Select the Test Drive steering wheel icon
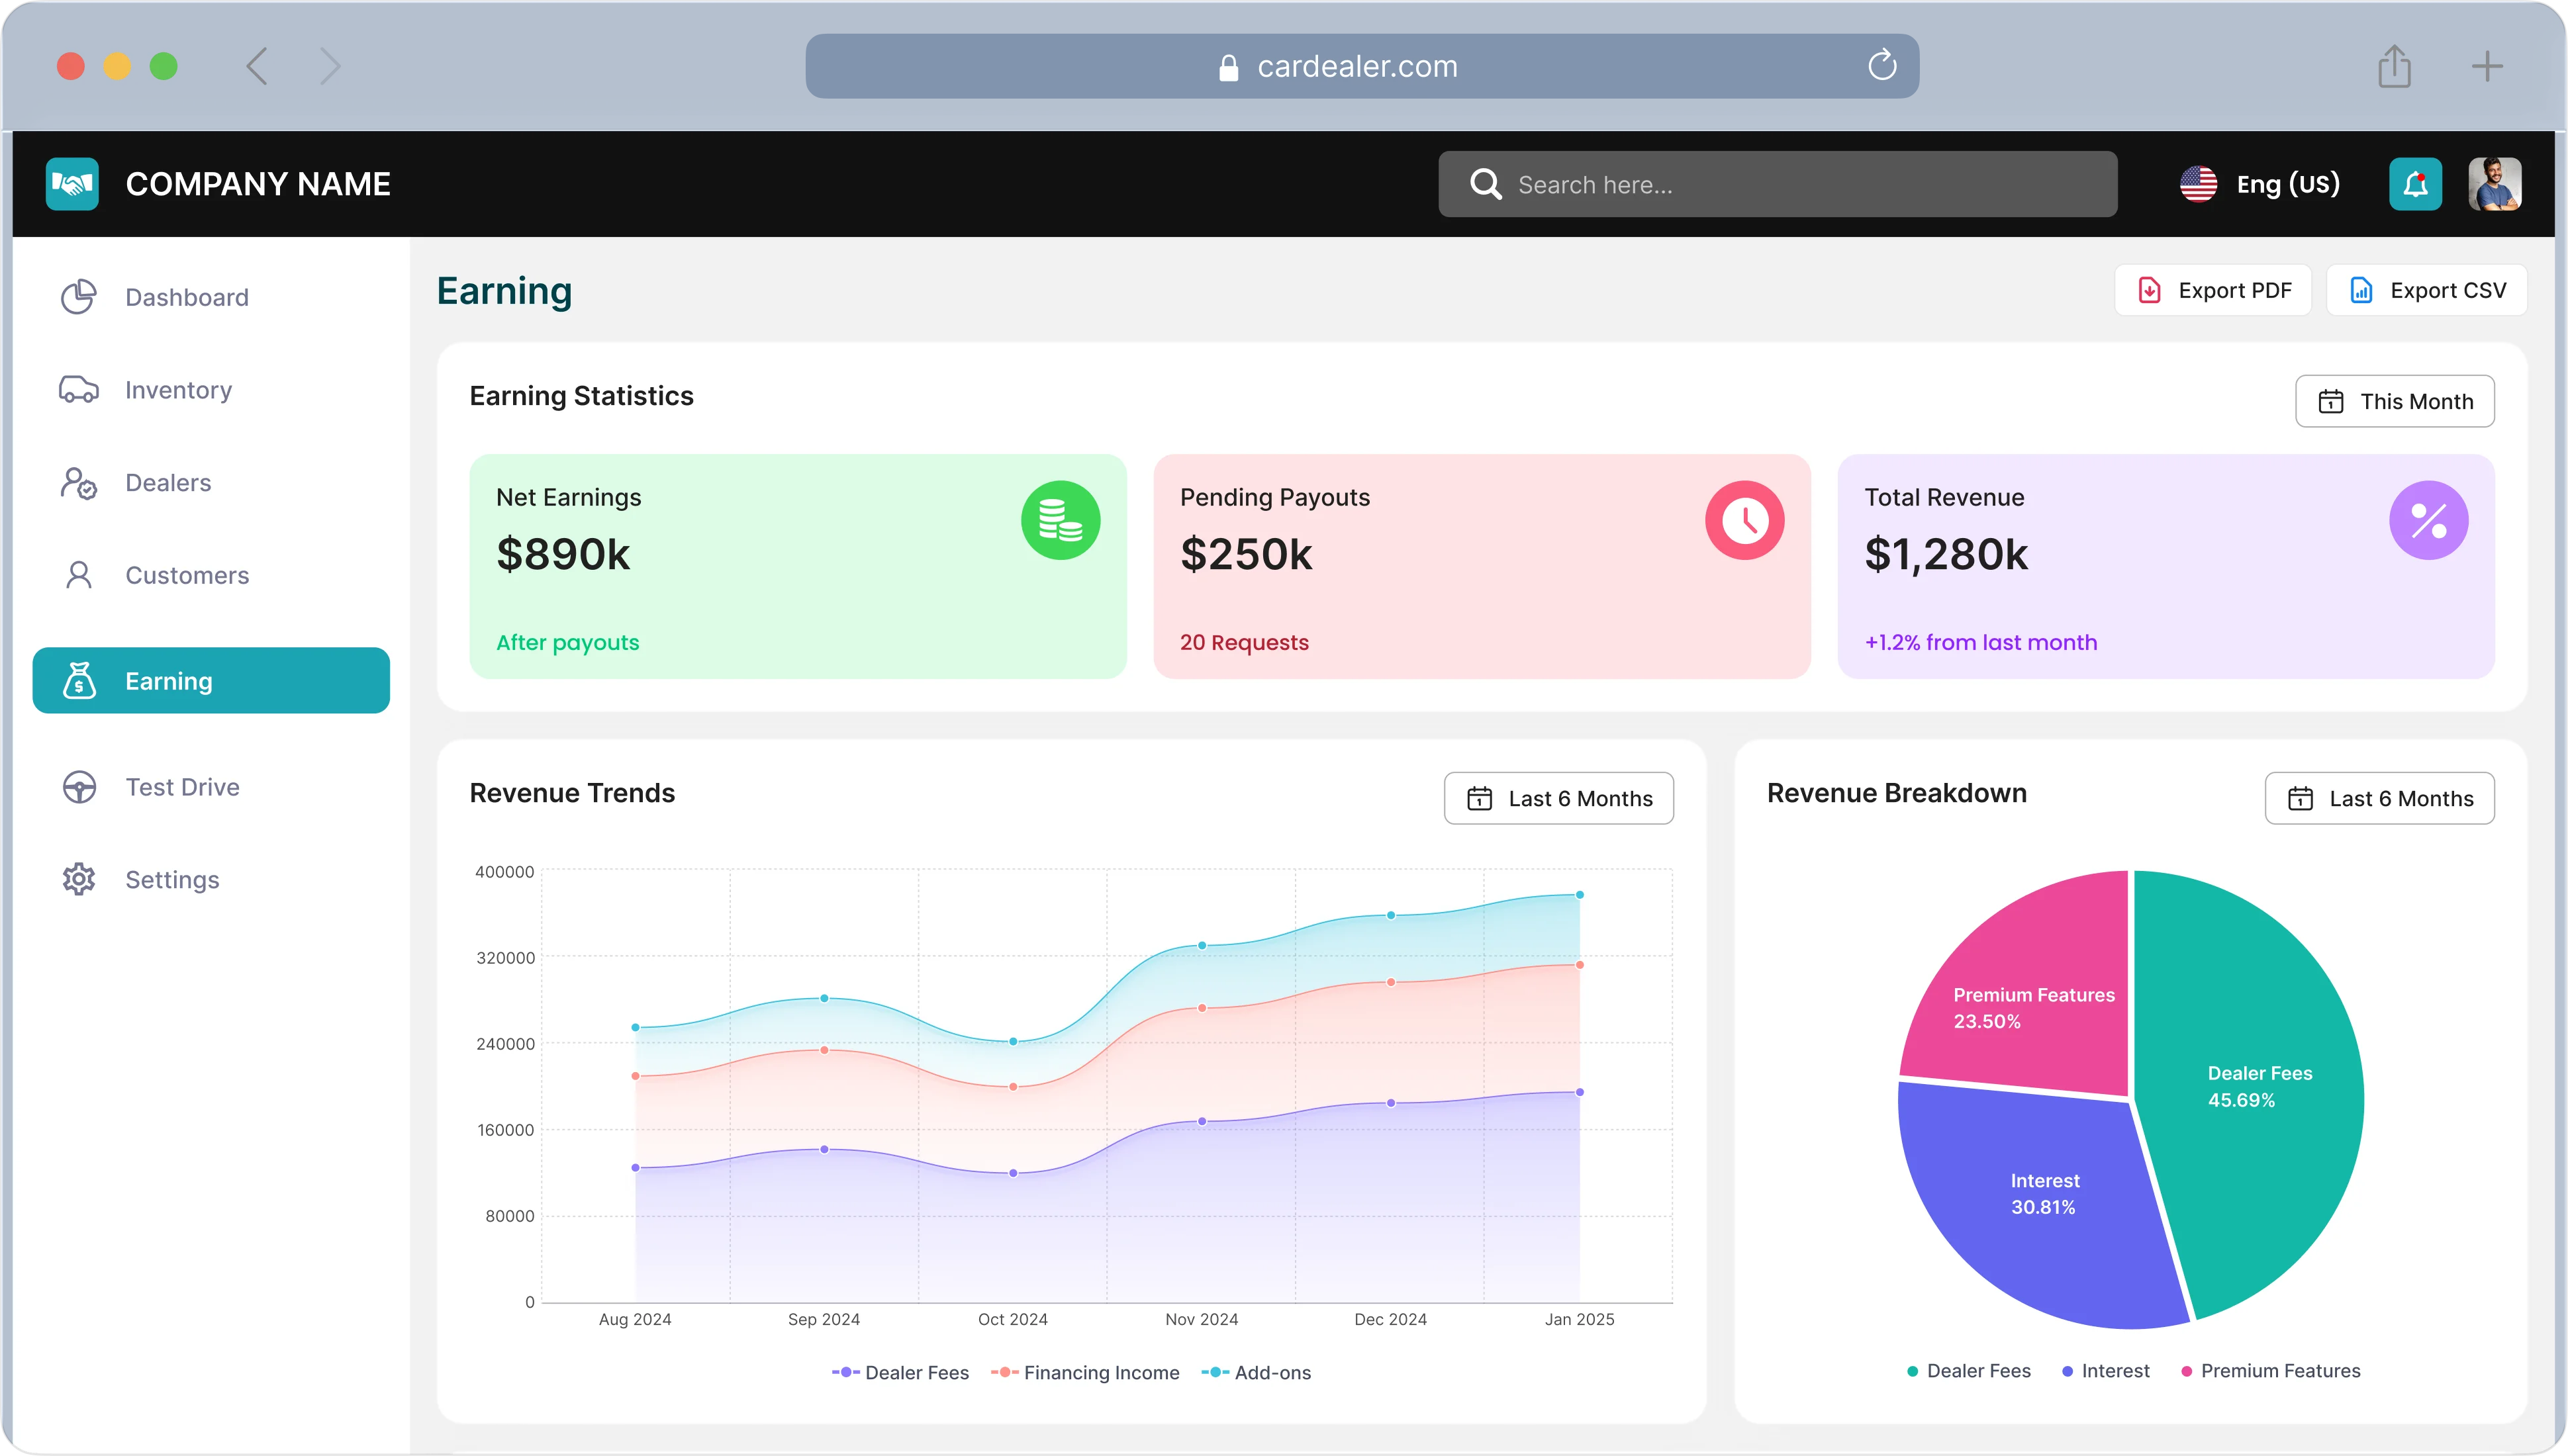Image resolution: width=2568 pixels, height=1456 pixels. point(79,787)
